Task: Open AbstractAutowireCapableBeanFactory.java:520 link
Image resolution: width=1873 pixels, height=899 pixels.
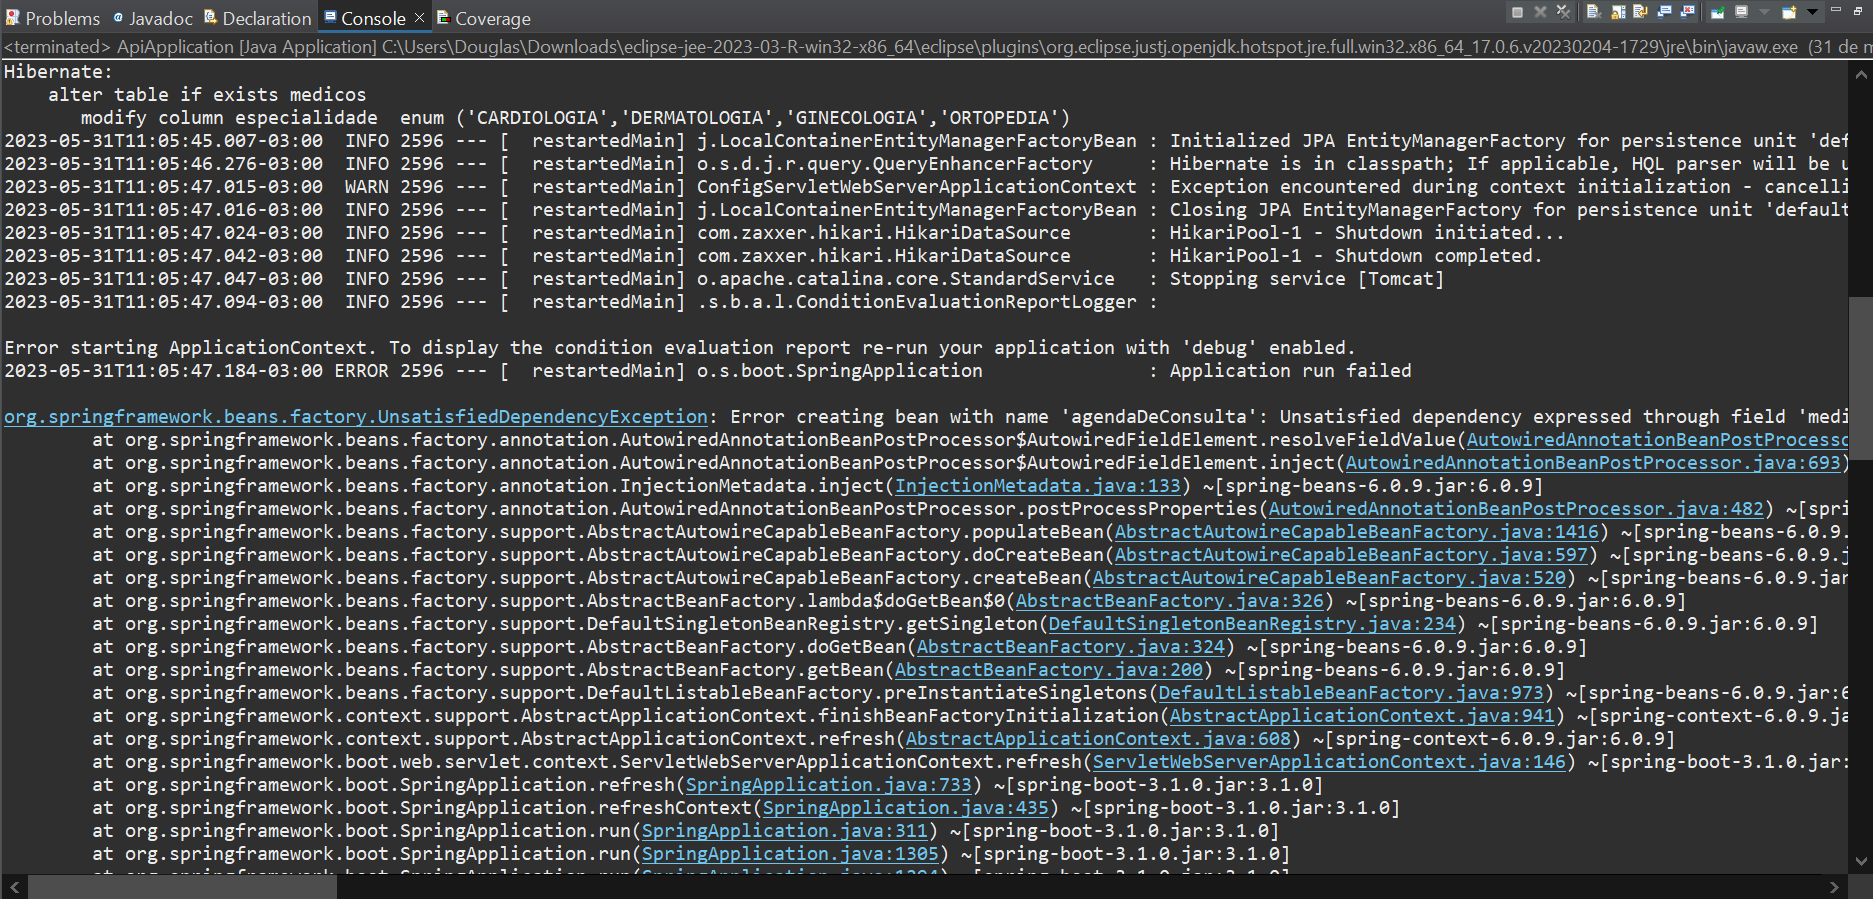Action: coord(1329,578)
